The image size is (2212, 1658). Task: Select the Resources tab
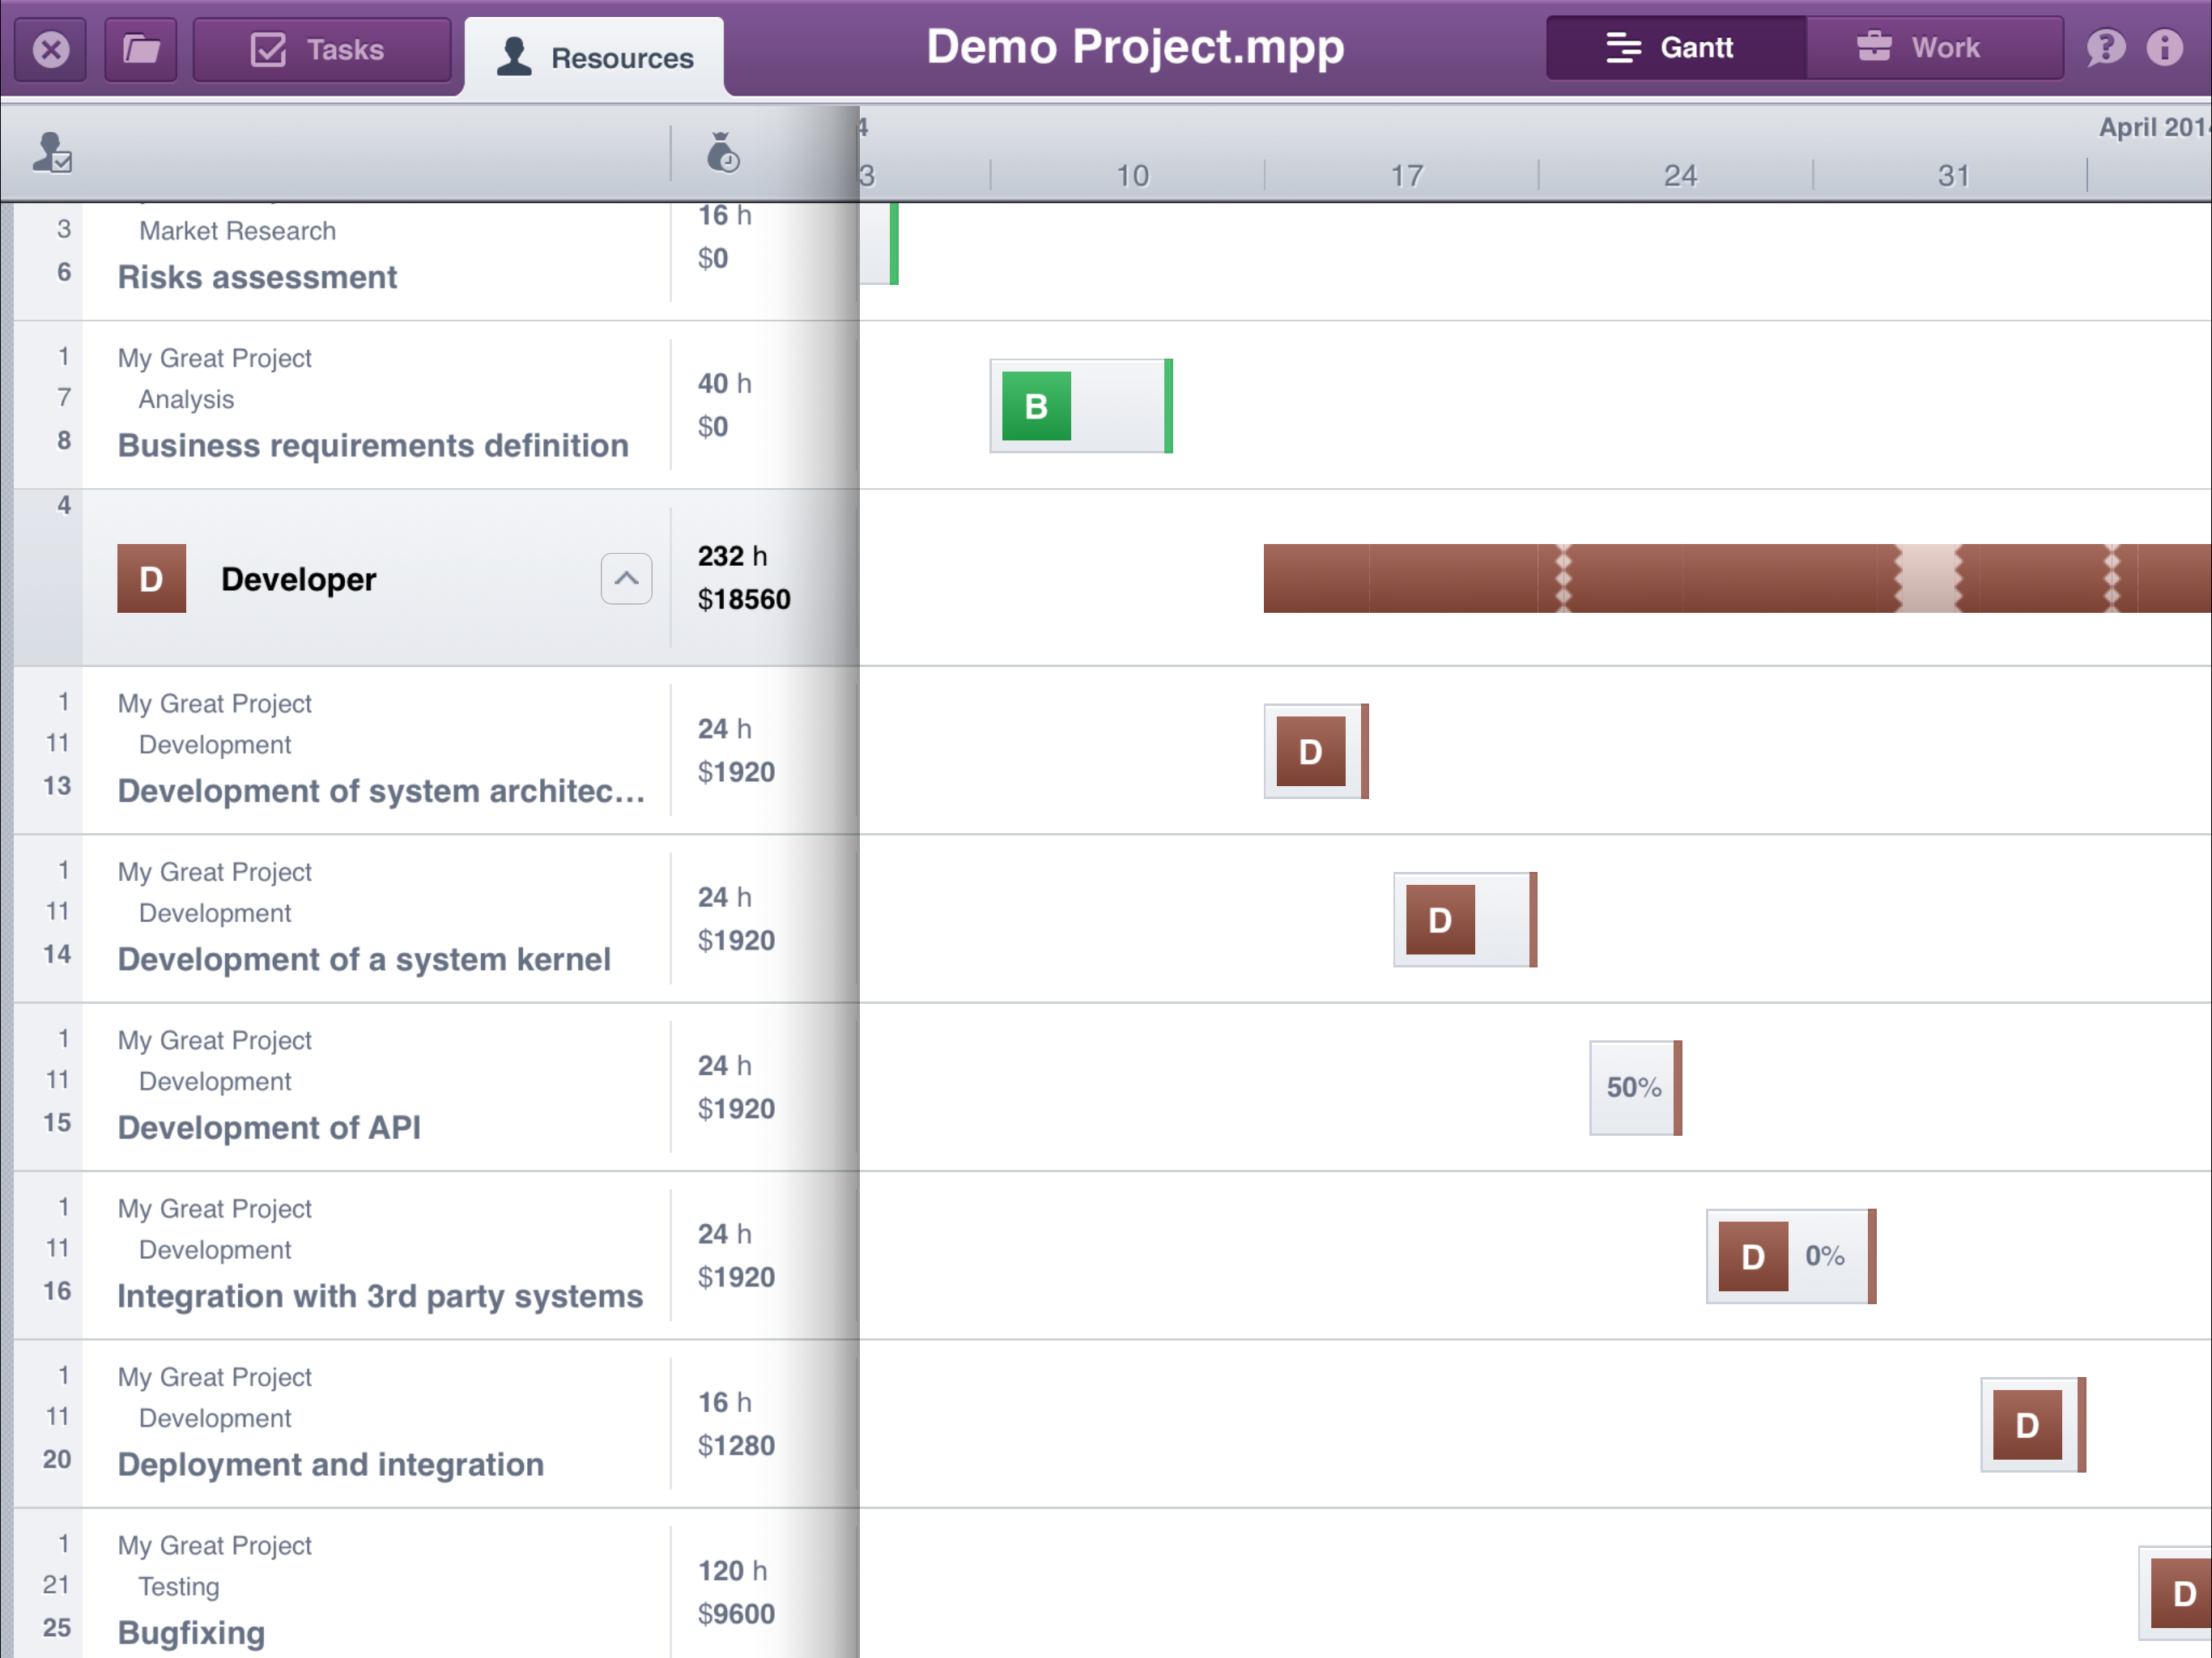click(x=595, y=57)
